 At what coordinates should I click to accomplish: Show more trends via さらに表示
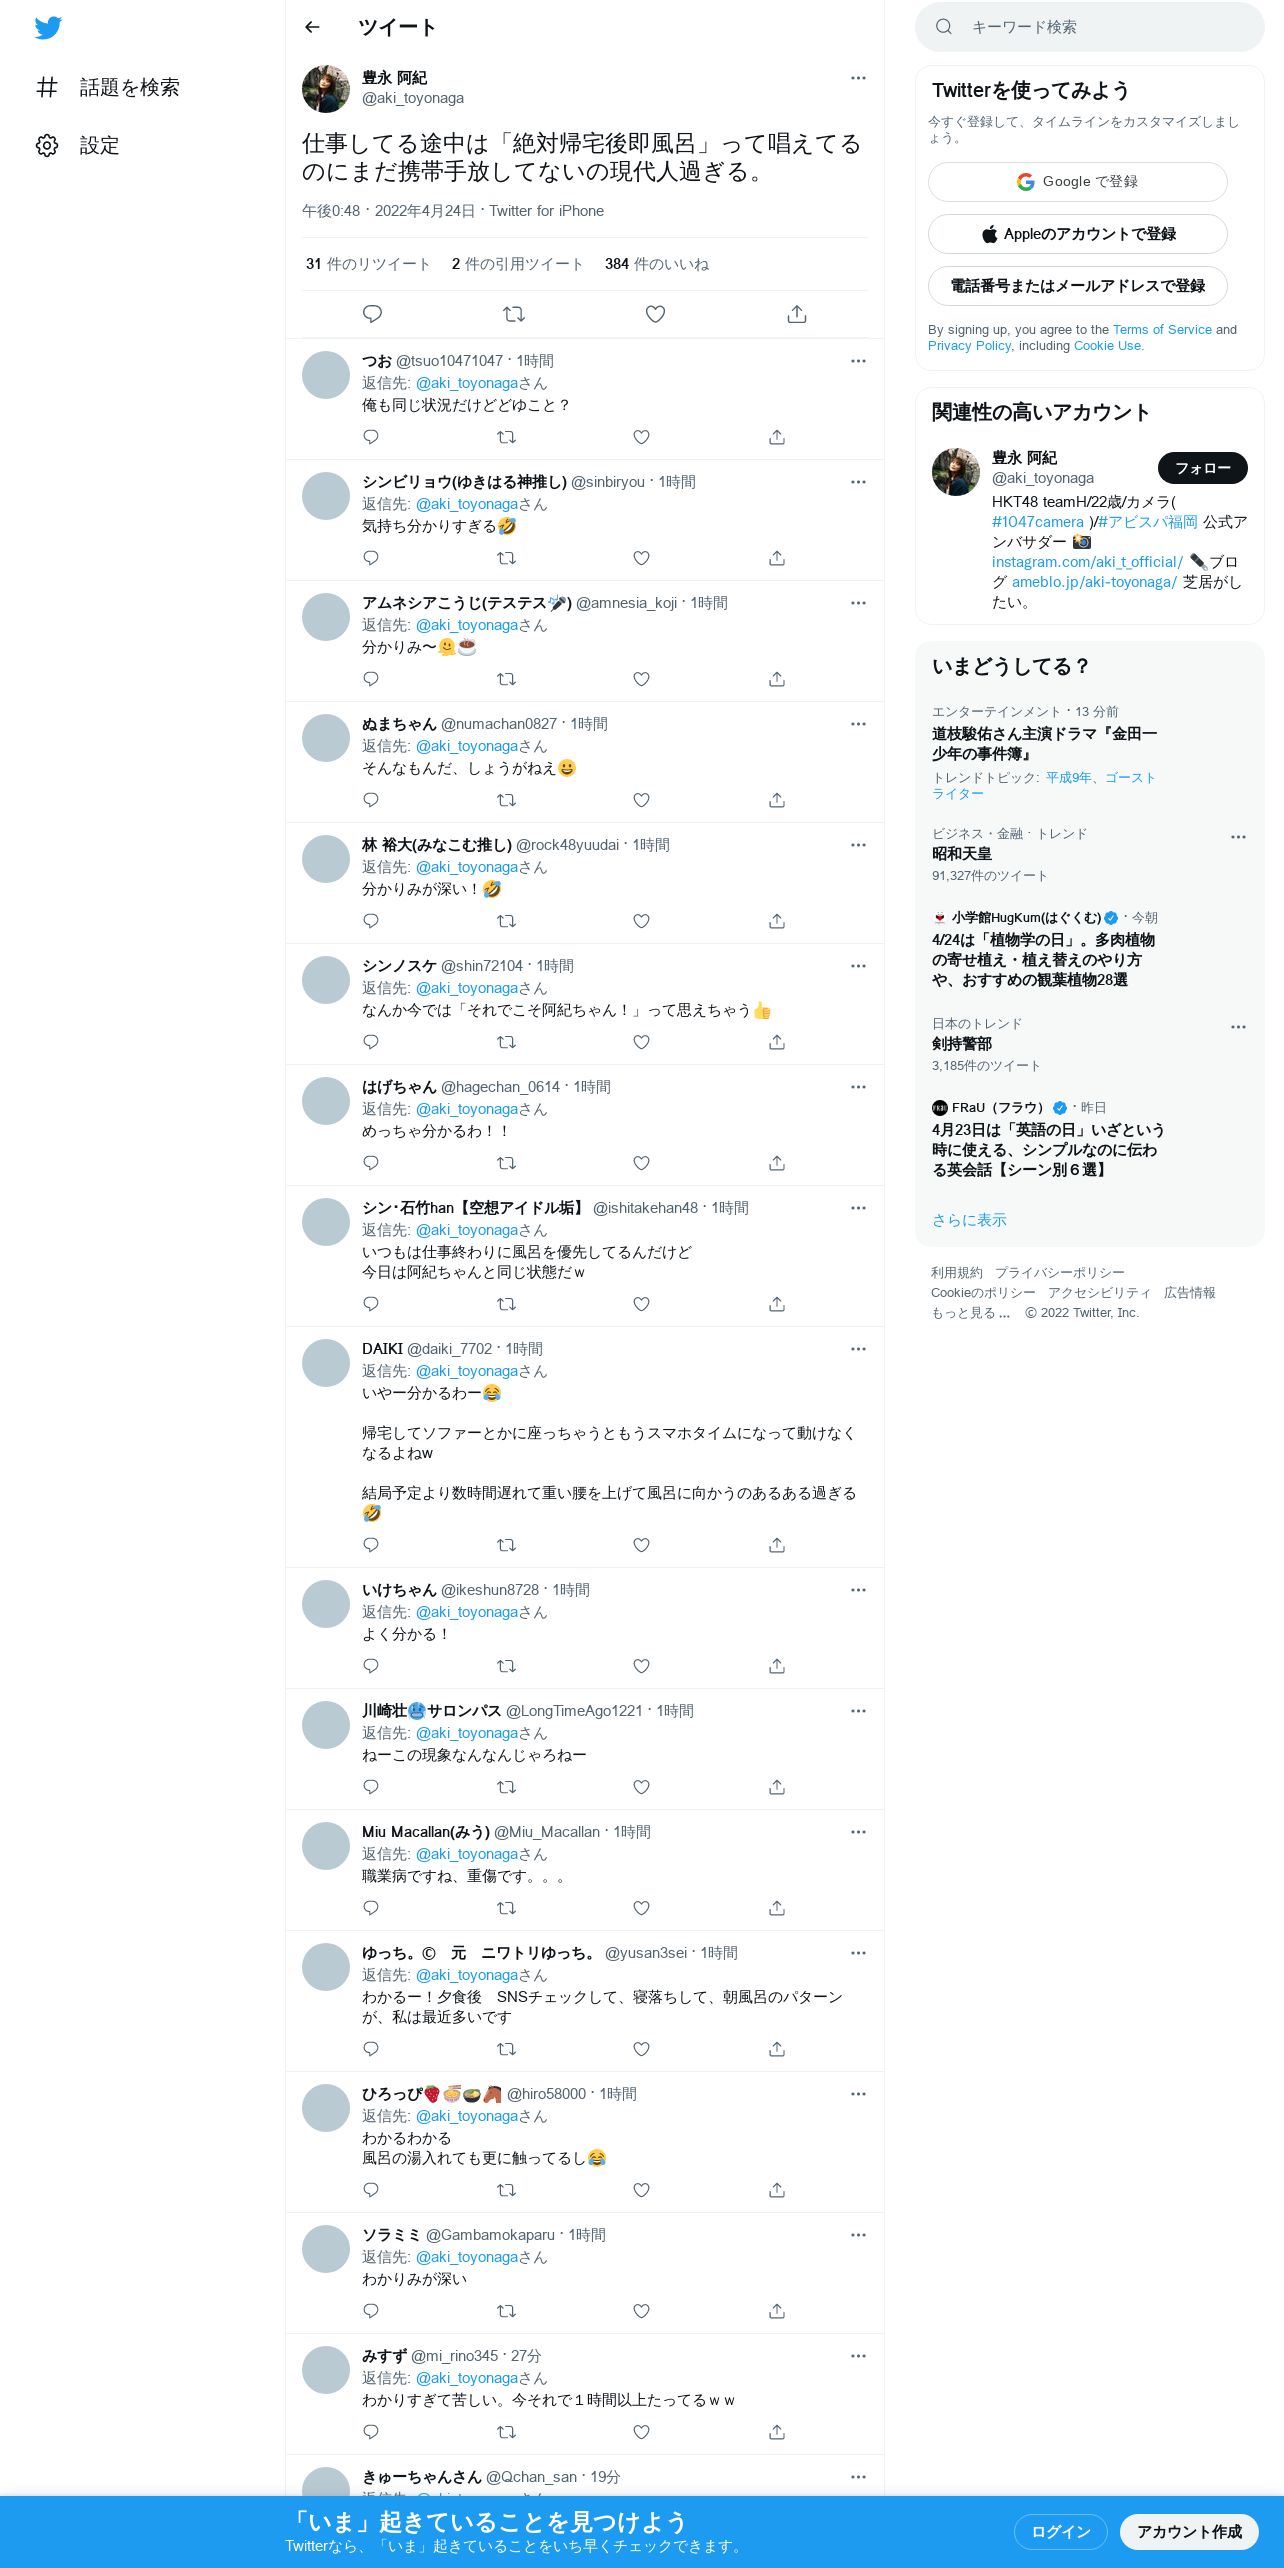point(969,1220)
